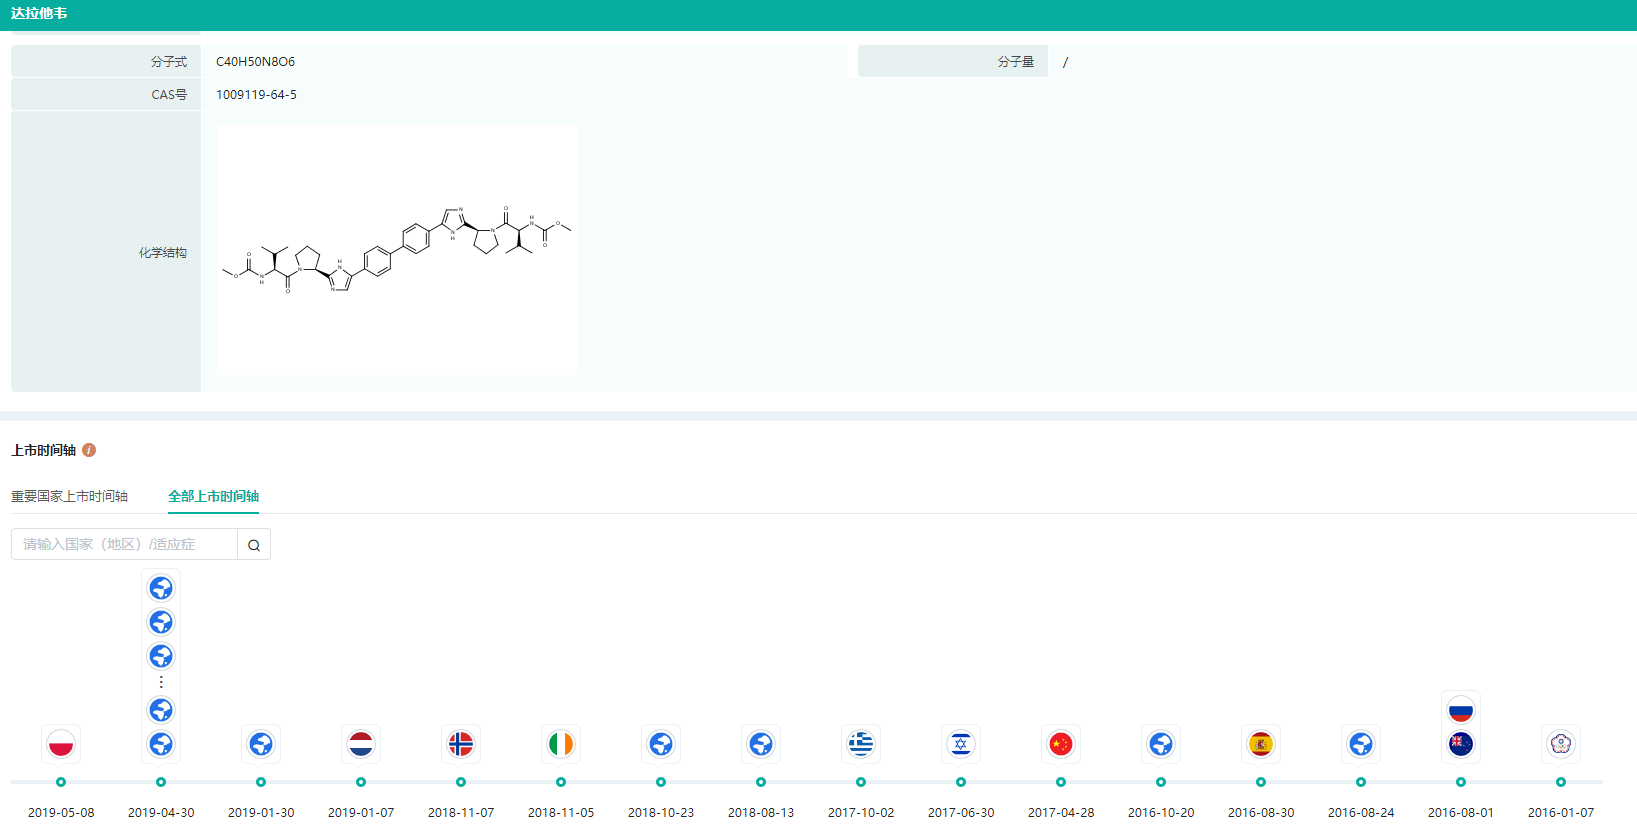
Task: Click the 化学结构 label cell
Action: click(x=106, y=251)
